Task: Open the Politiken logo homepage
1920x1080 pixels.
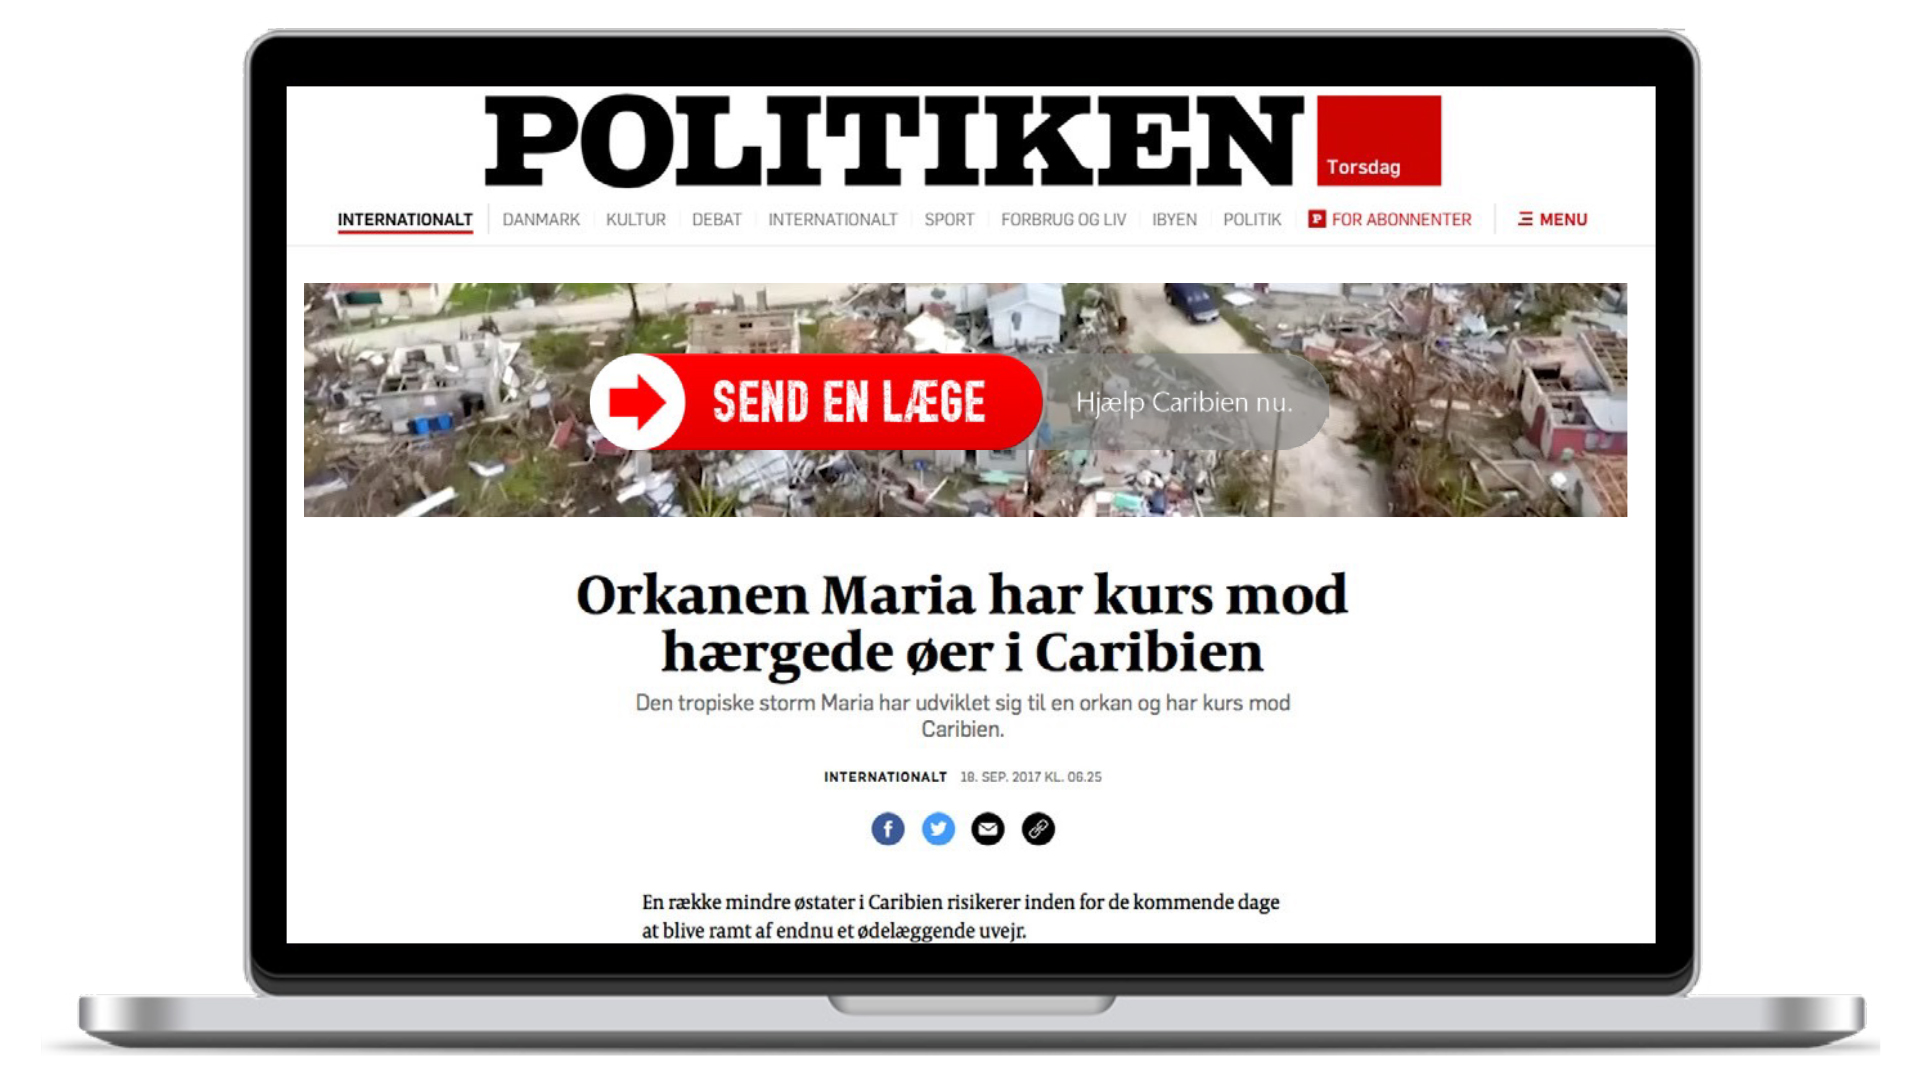Action: tap(894, 141)
